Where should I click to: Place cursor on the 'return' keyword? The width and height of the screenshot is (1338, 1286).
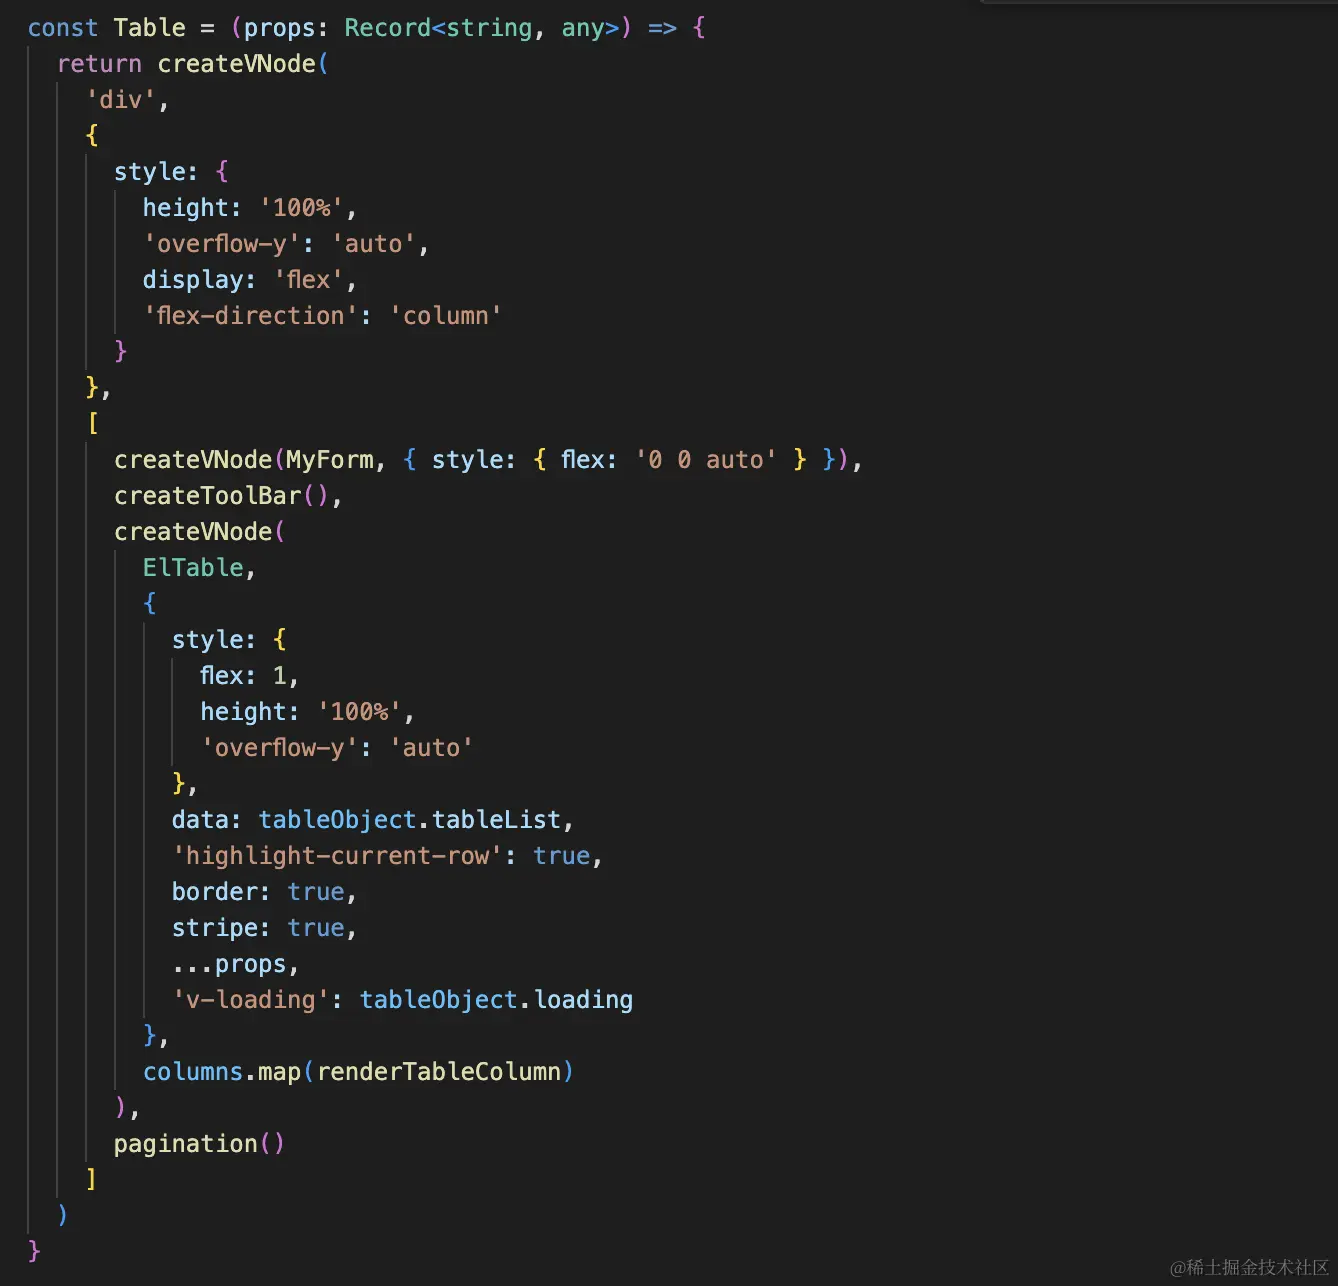click(100, 64)
